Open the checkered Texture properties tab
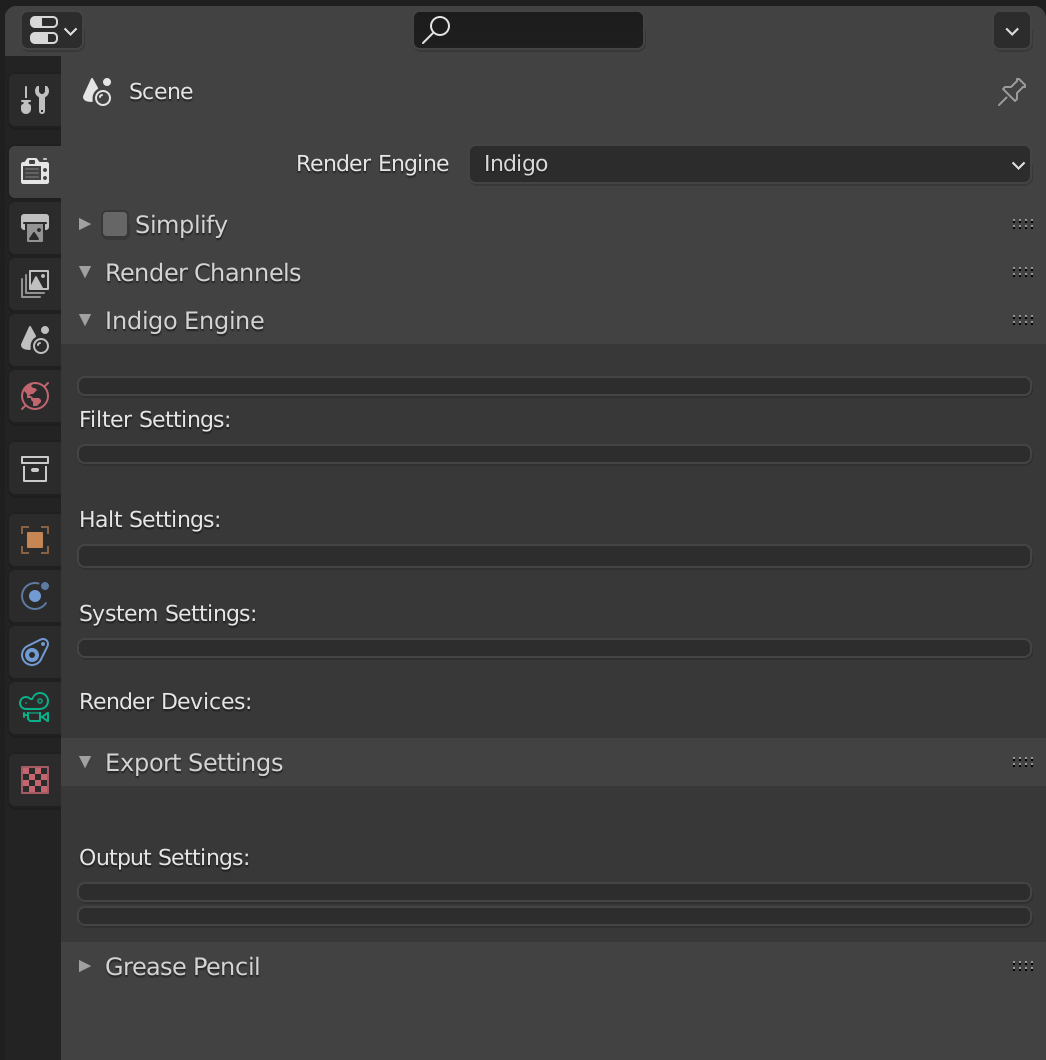Screen dimensions: 1046x1060 point(34,779)
